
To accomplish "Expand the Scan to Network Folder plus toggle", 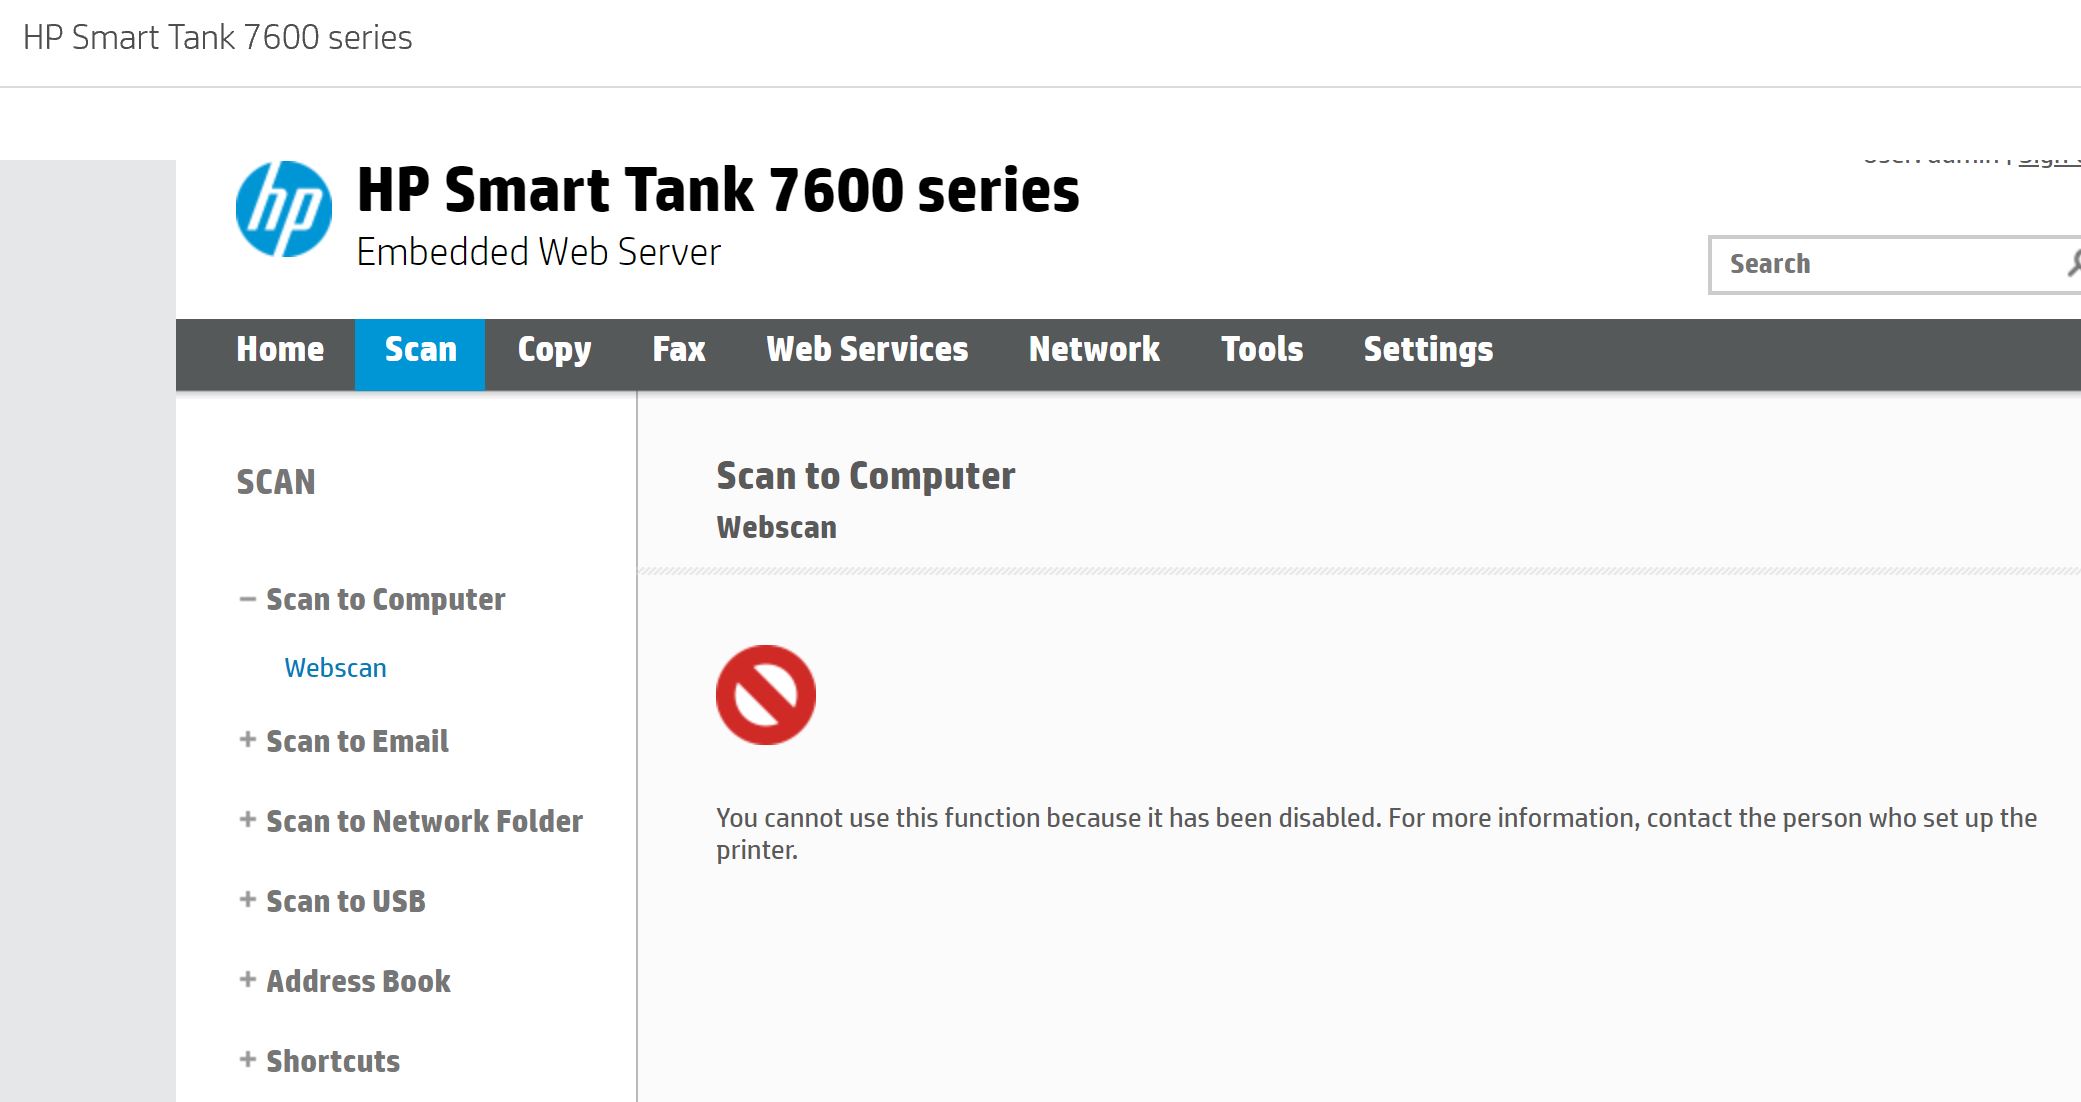I will 247,819.
